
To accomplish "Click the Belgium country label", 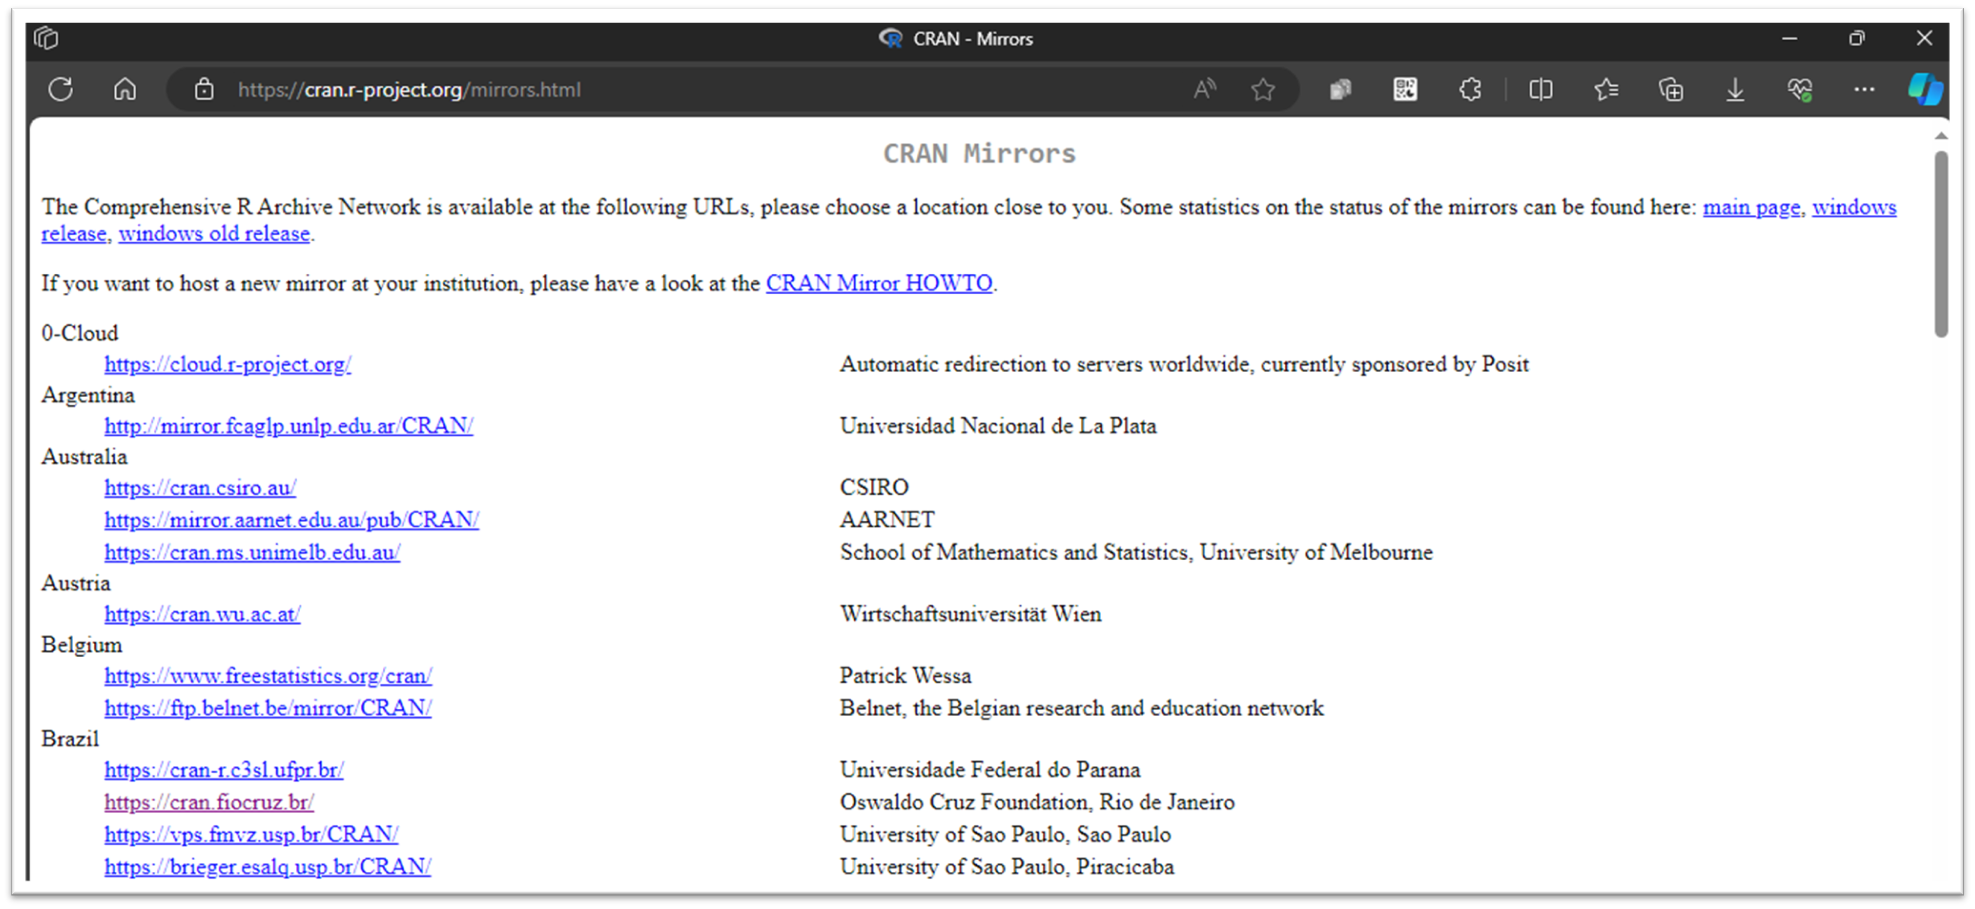I will (x=82, y=645).
